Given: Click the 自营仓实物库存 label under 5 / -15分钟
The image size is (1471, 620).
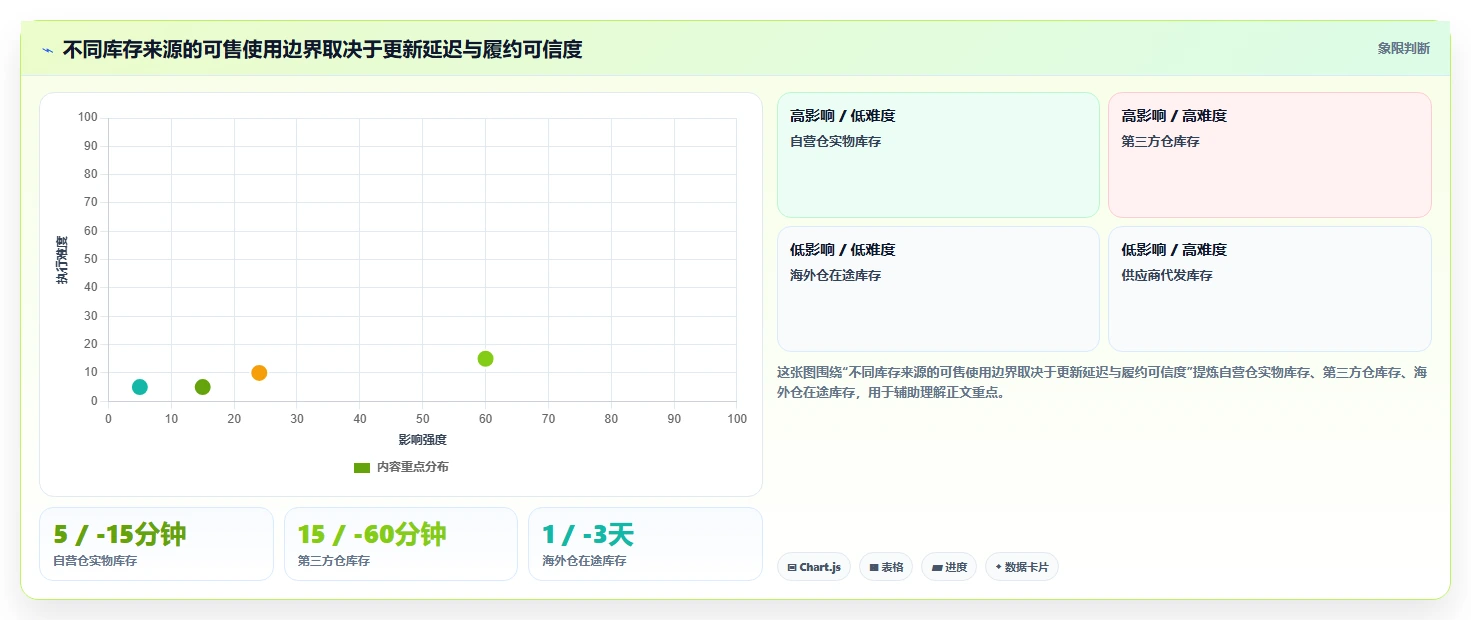Looking at the screenshot, I should pyautogui.click(x=95, y=561).
